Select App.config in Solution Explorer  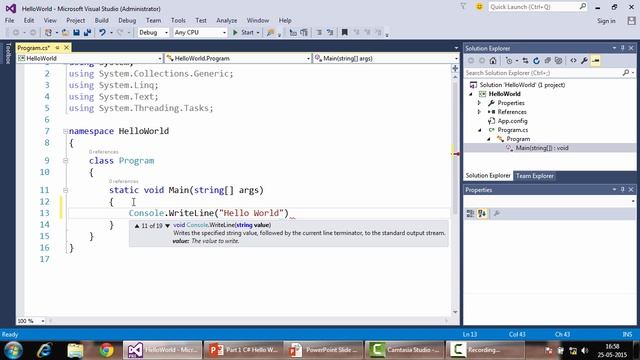coord(512,121)
